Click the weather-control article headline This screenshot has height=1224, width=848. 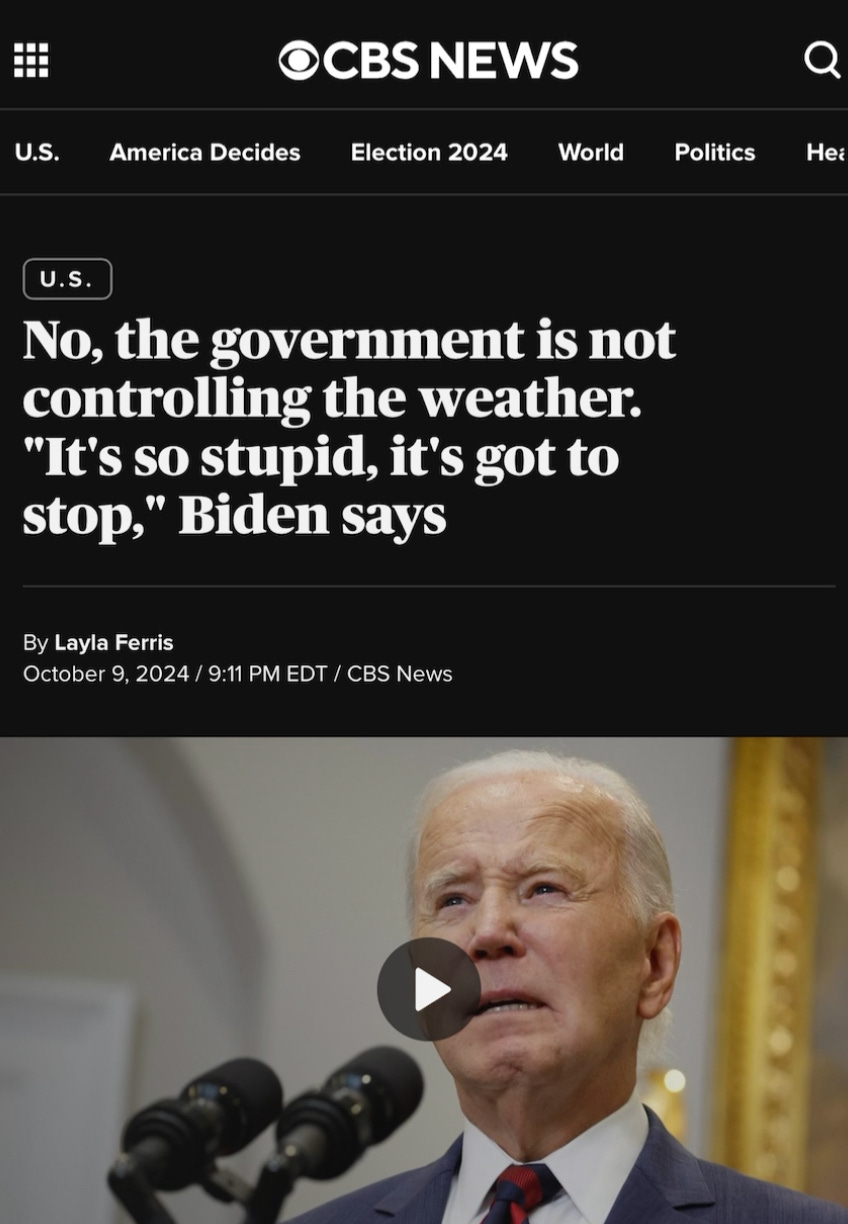coord(349,427)
